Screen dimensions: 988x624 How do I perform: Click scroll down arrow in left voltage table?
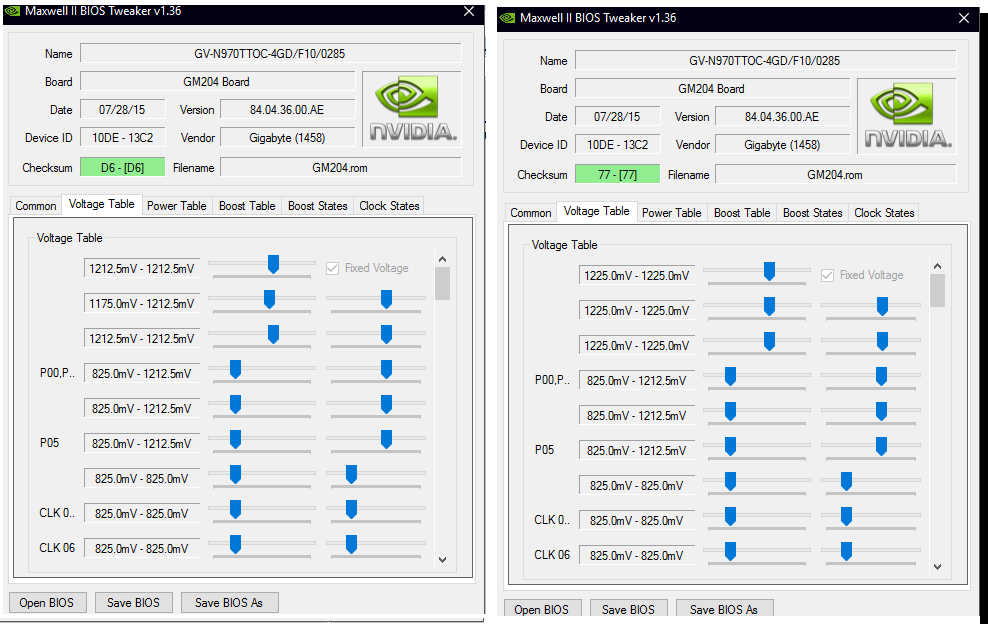click(x=442, y=560)
